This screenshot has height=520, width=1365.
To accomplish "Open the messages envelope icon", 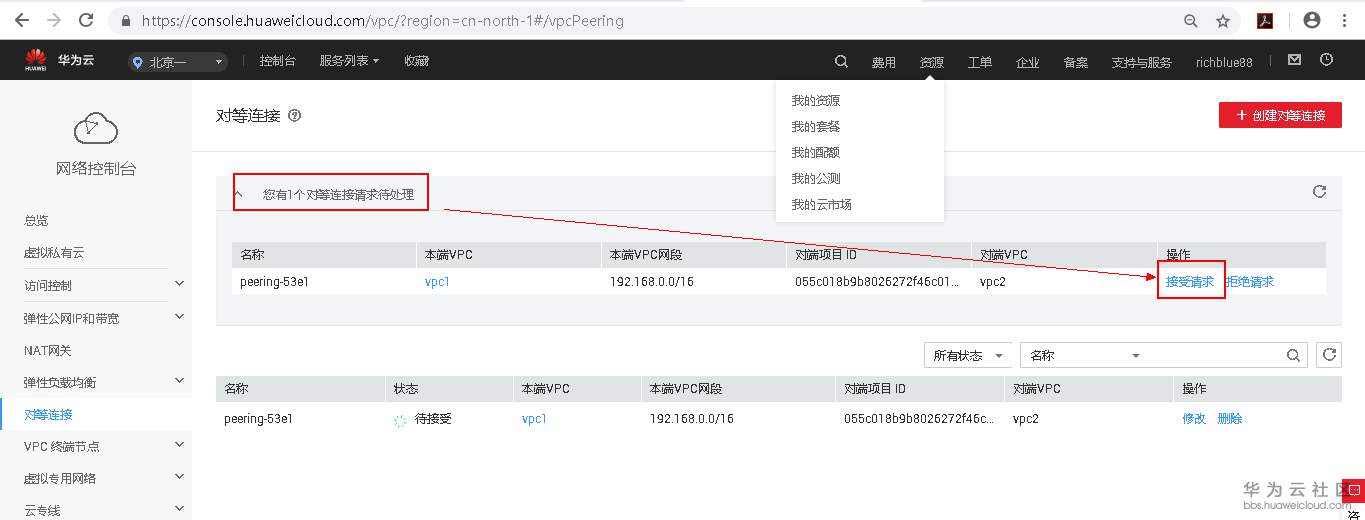I will pos(1294,60).
